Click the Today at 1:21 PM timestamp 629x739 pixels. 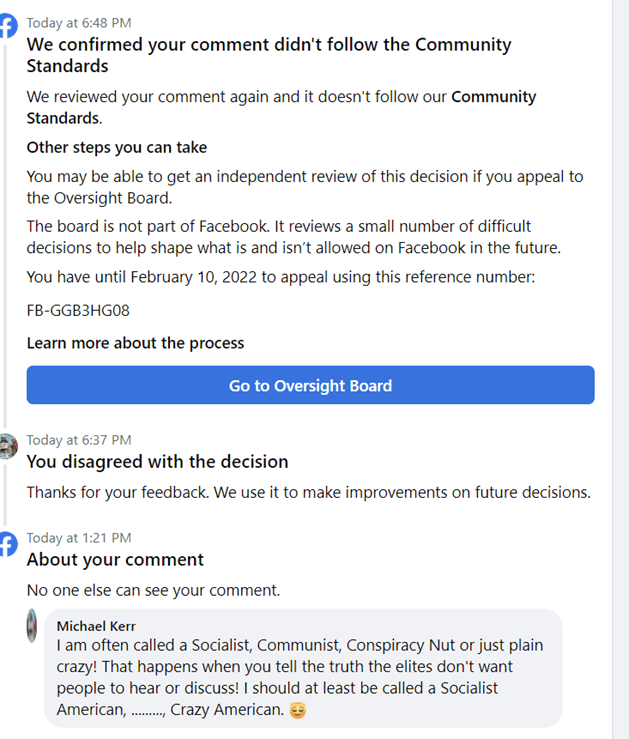point(79,538)
